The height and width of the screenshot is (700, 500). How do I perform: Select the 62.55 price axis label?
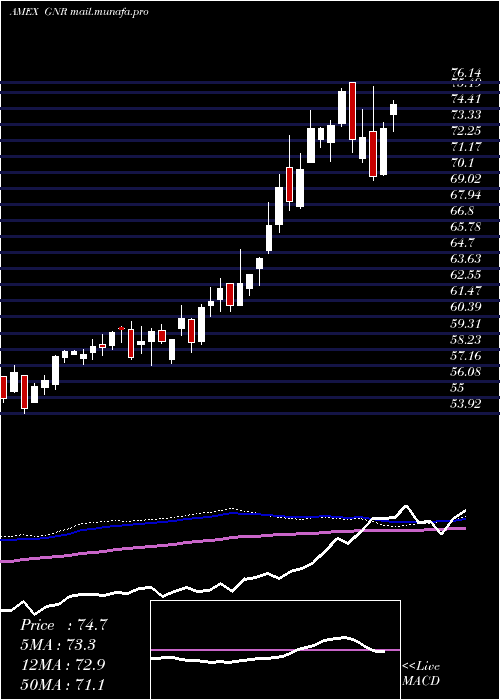(x=467, y=275)
